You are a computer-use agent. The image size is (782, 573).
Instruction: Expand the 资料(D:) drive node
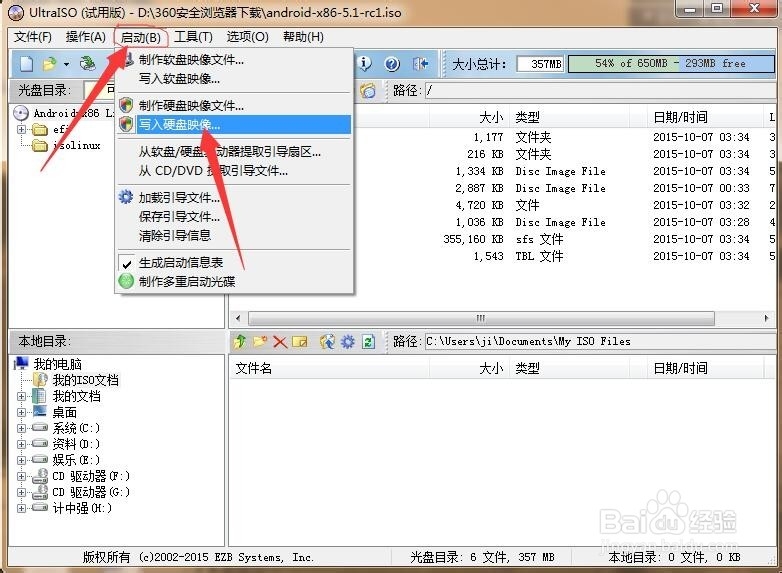[x=21, y=444]
